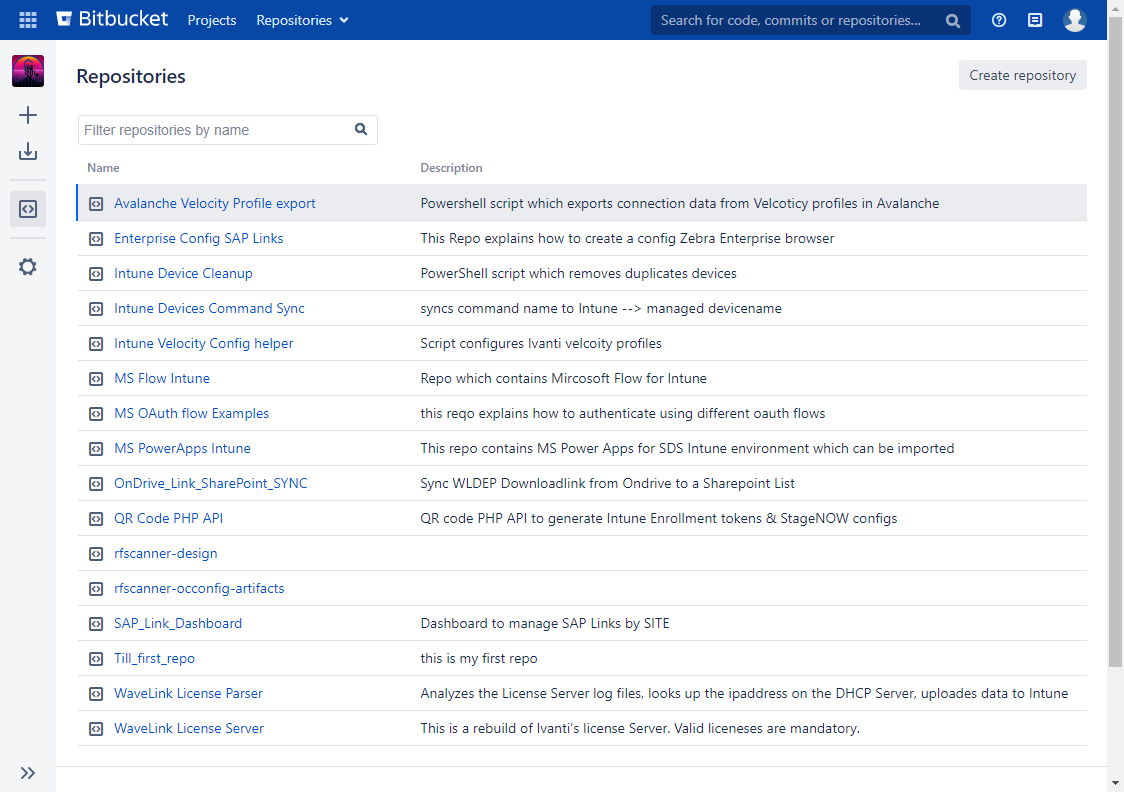Open WaveLink License Parser repository
This screenshot has width=1124, height=792.
click(189, 694)
